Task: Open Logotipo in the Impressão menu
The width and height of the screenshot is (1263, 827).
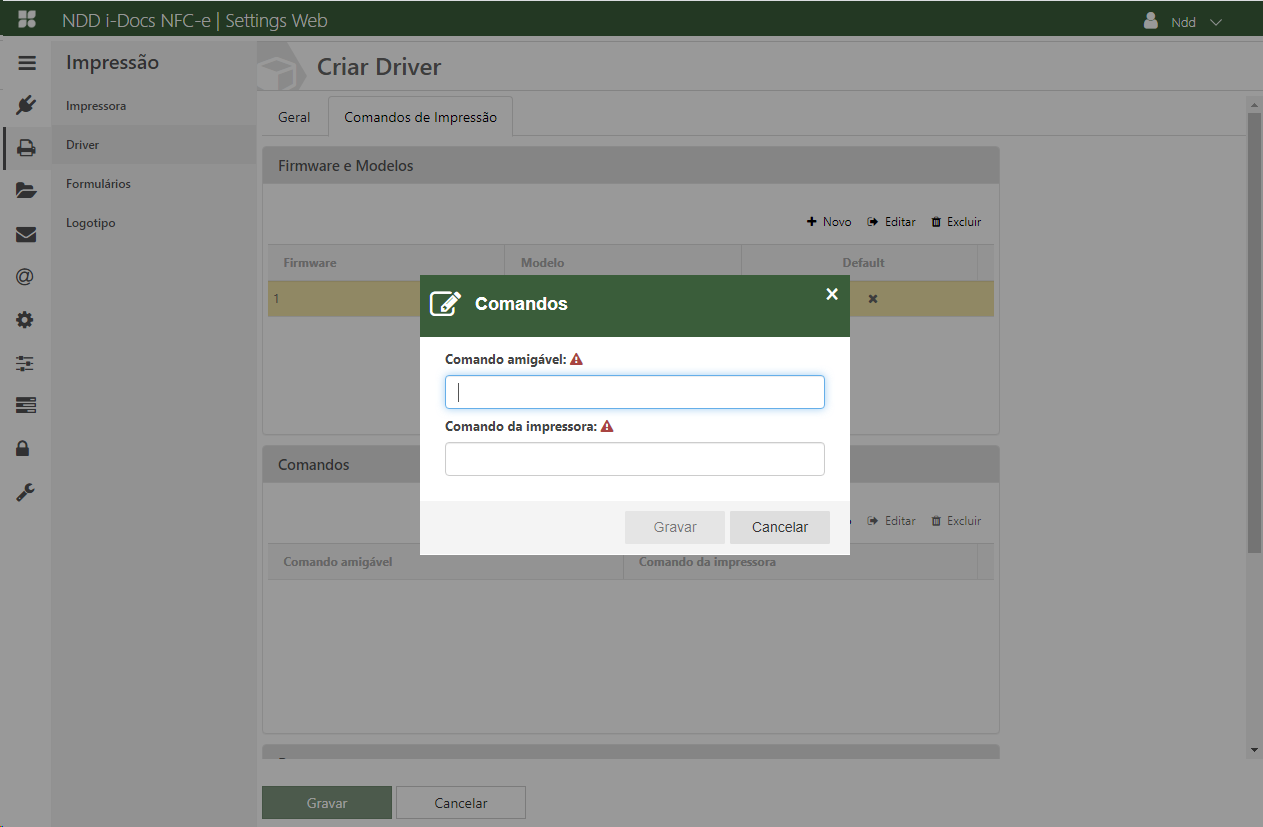Action: pyautogui.click(x=90, y=223)
